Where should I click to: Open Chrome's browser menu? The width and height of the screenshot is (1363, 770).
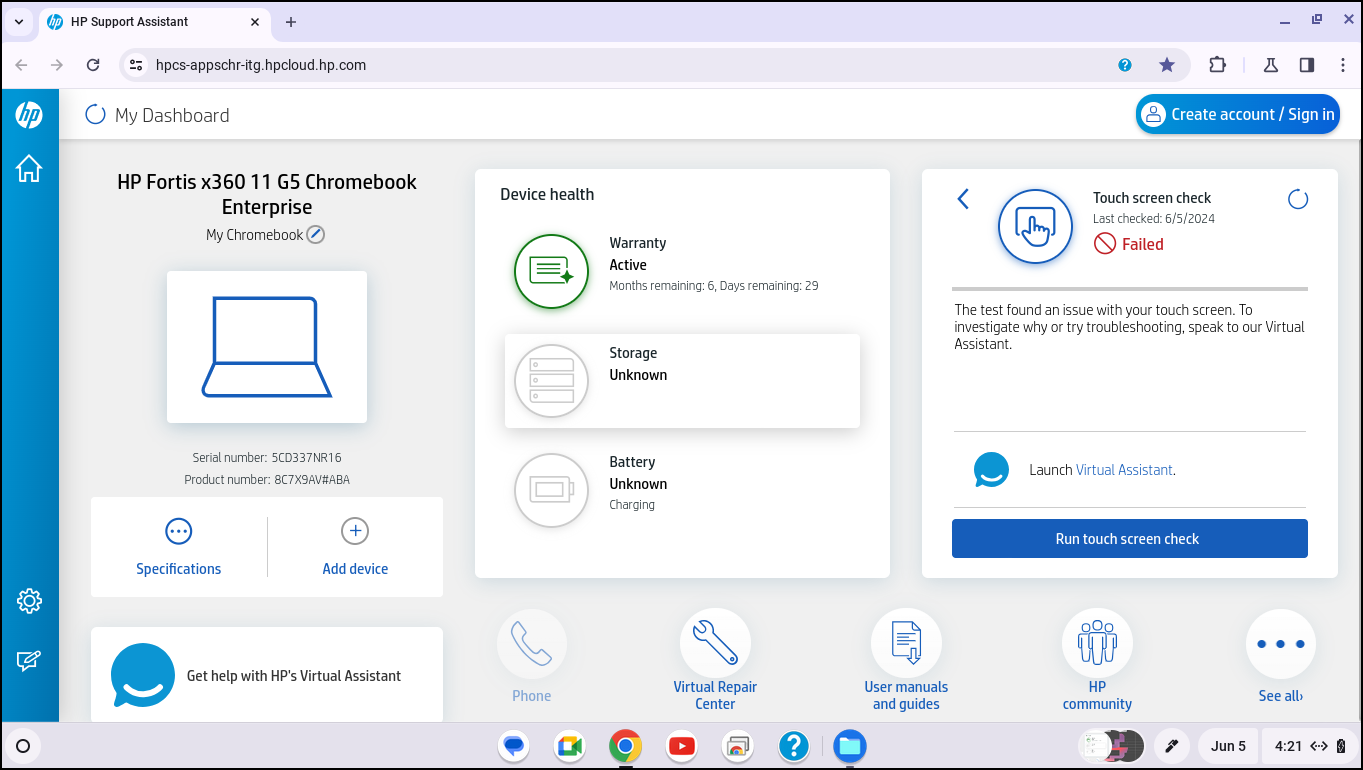(x=1343, y=64)
